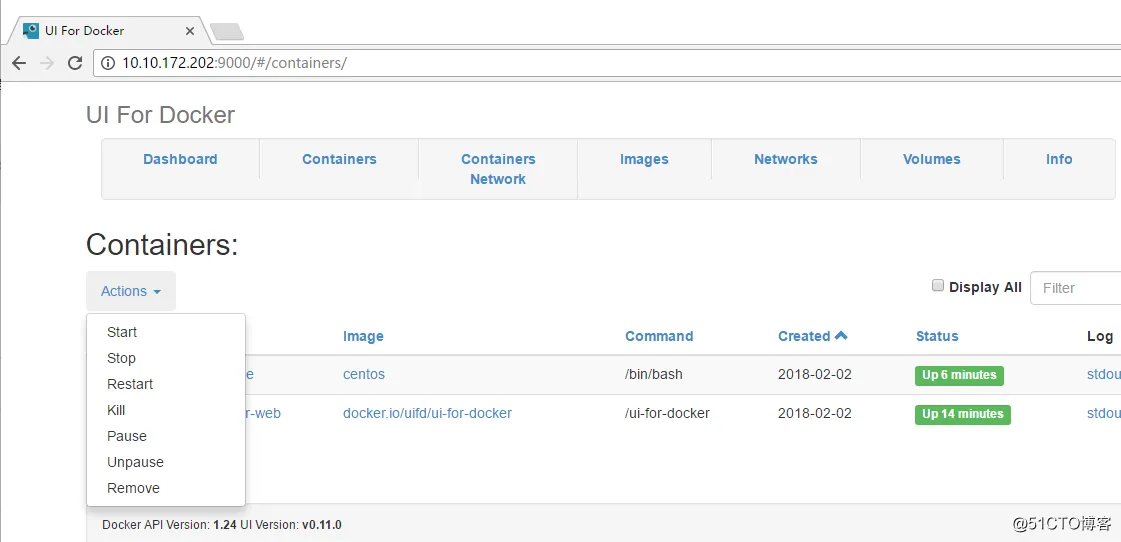Click the UI Version v0.11.0 footer text
Image resolution: width=1121 pixels, height=542 pixels.
(x=291, y=525)
